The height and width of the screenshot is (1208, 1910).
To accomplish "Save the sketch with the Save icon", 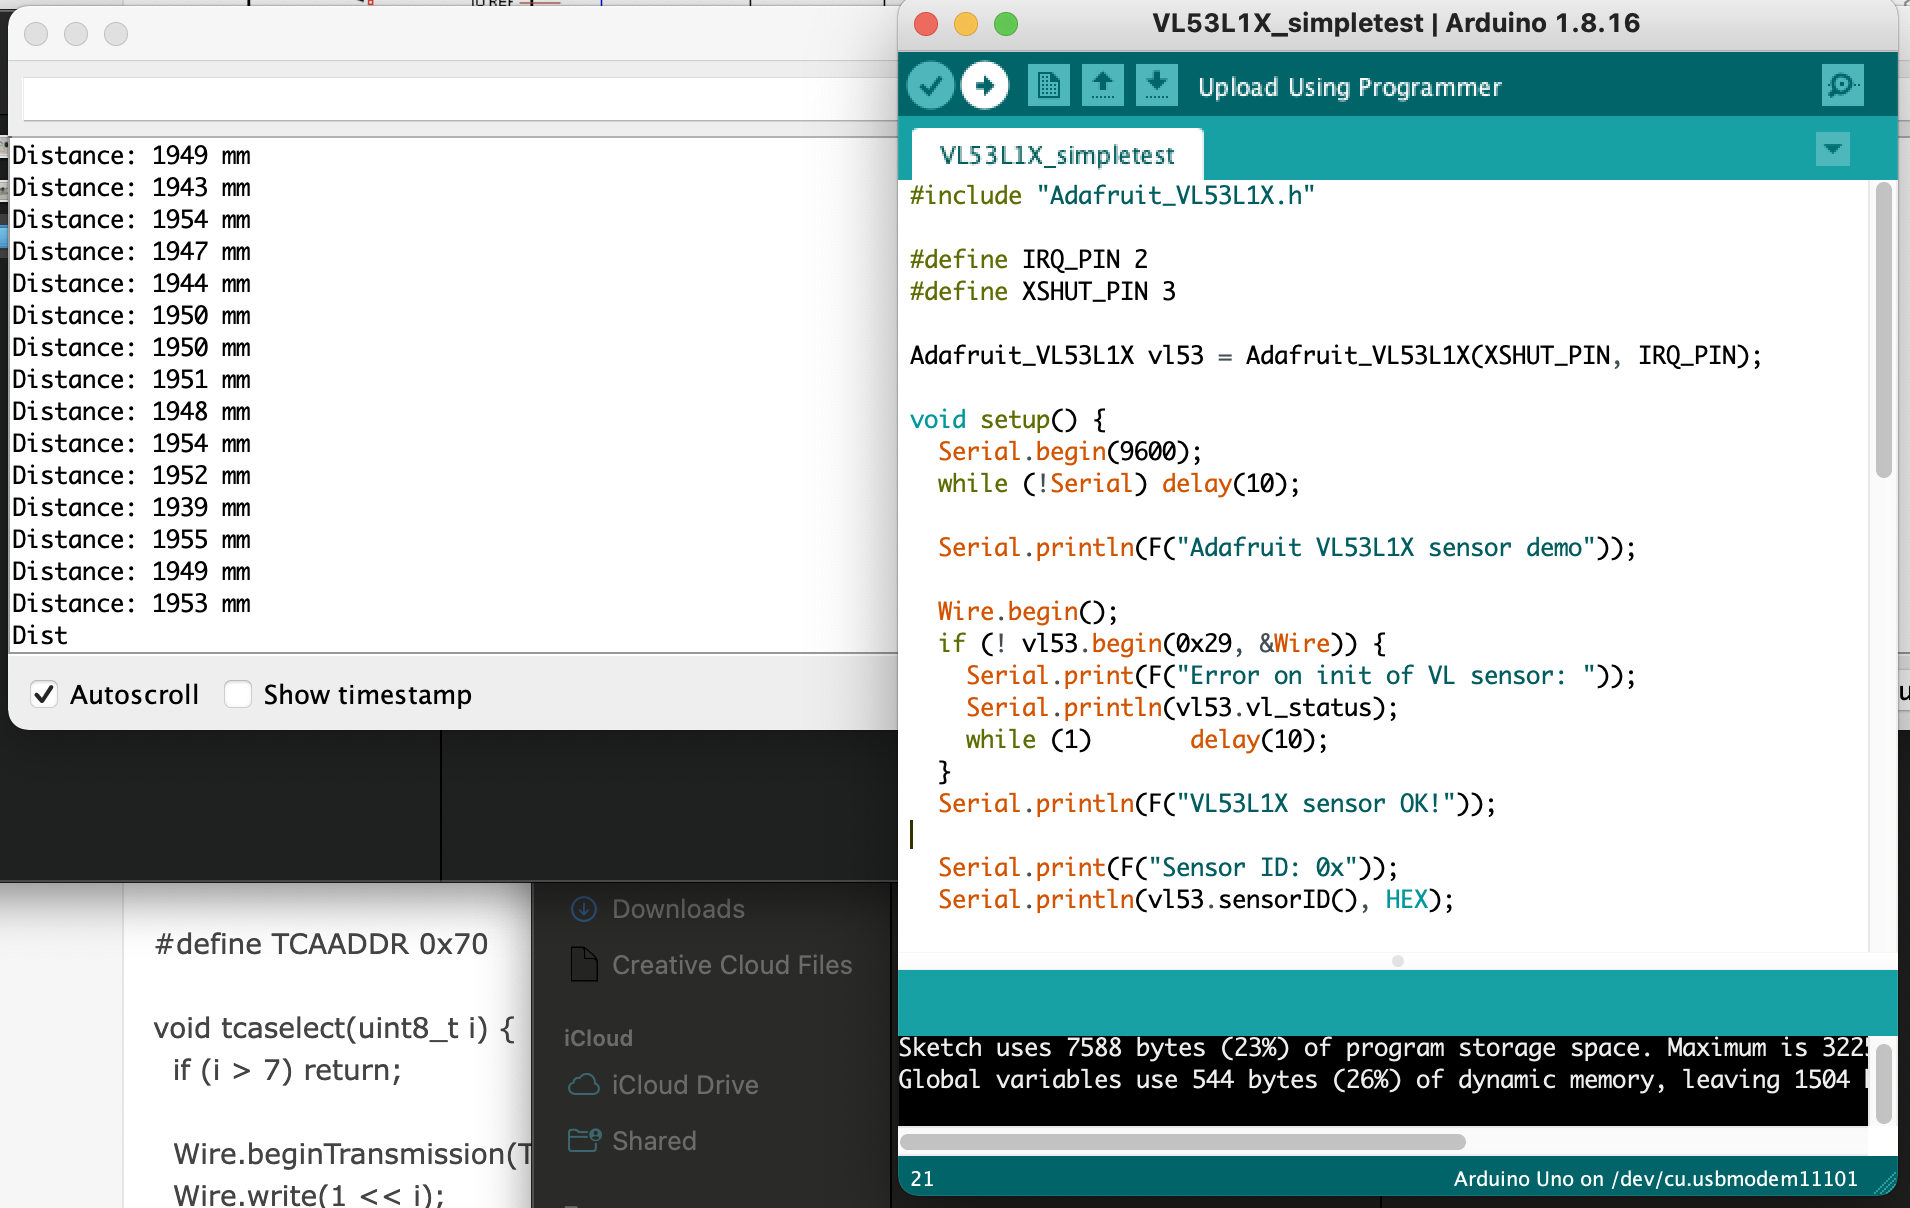I will (x=1156, y=86).
